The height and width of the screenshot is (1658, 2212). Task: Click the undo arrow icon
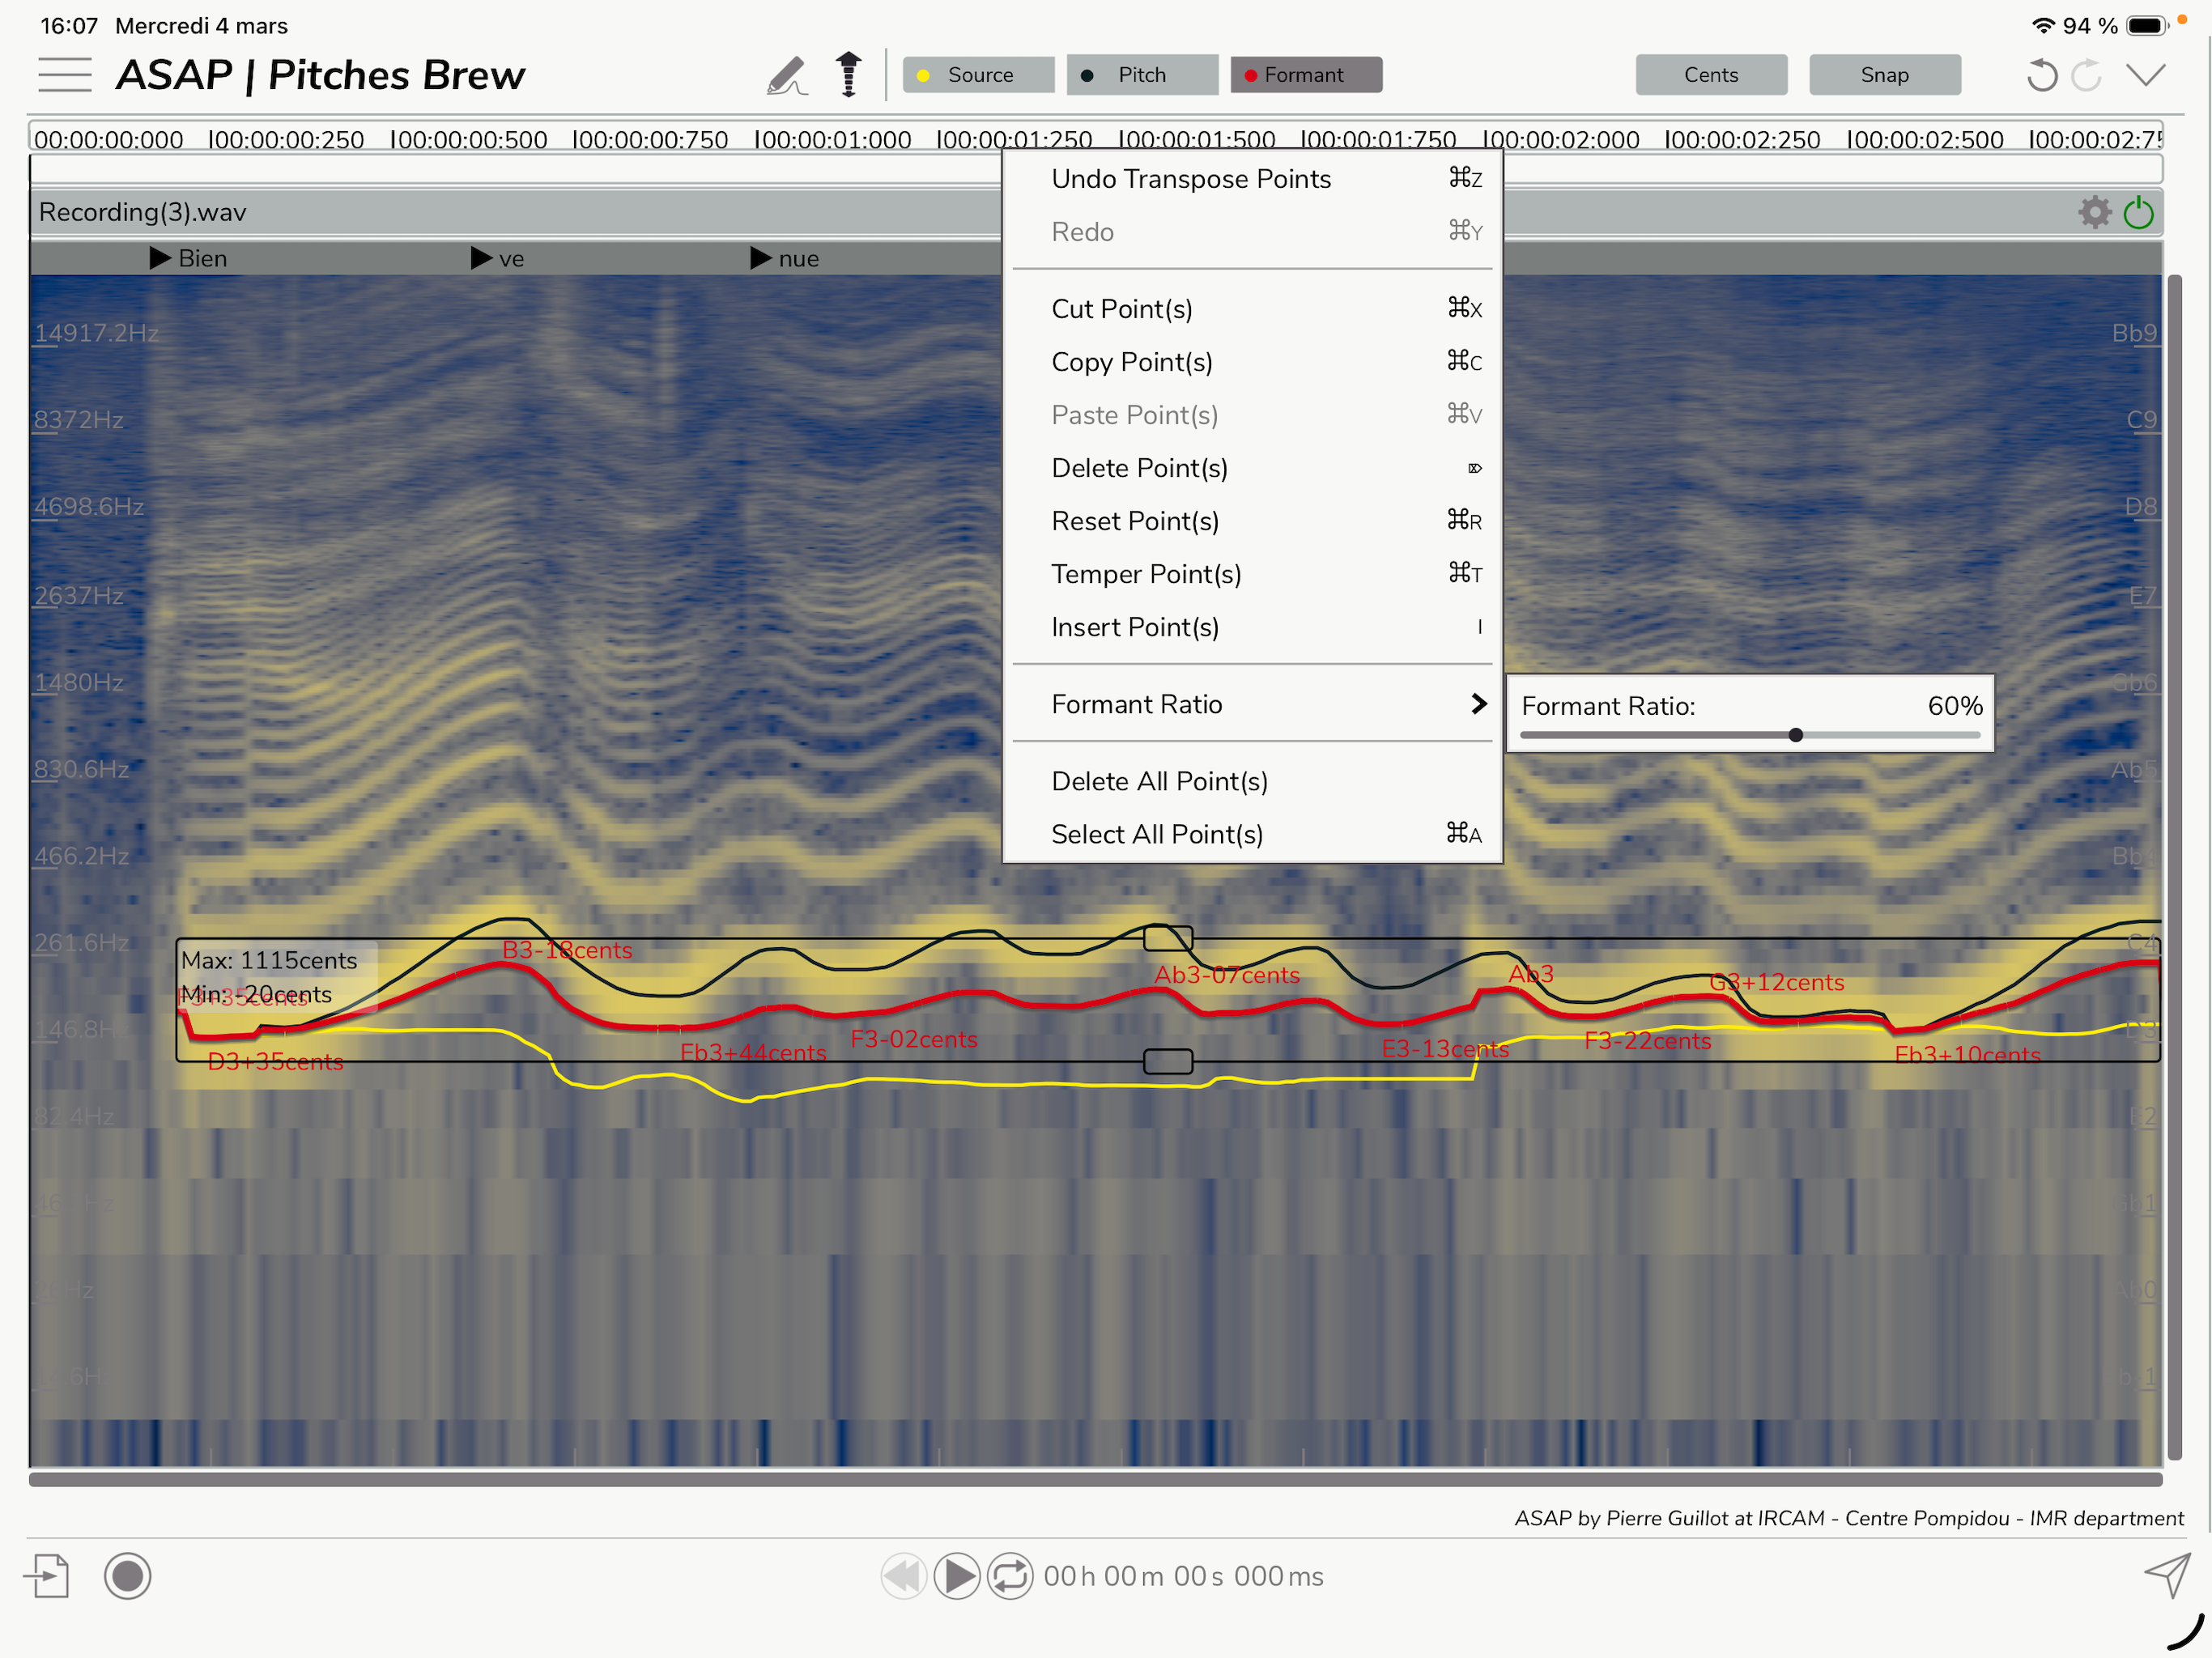click(x=2041, y=76)
